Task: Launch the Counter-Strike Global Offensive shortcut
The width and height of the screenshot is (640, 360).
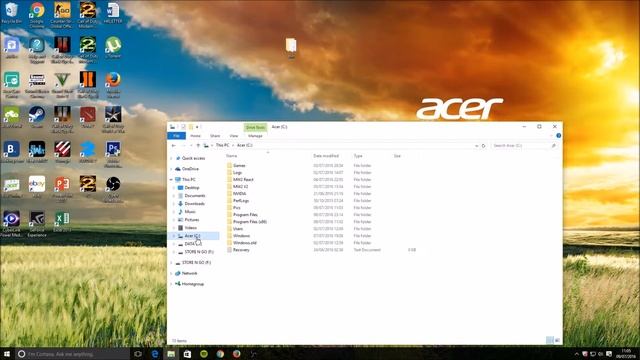Action: pos(62,14)
